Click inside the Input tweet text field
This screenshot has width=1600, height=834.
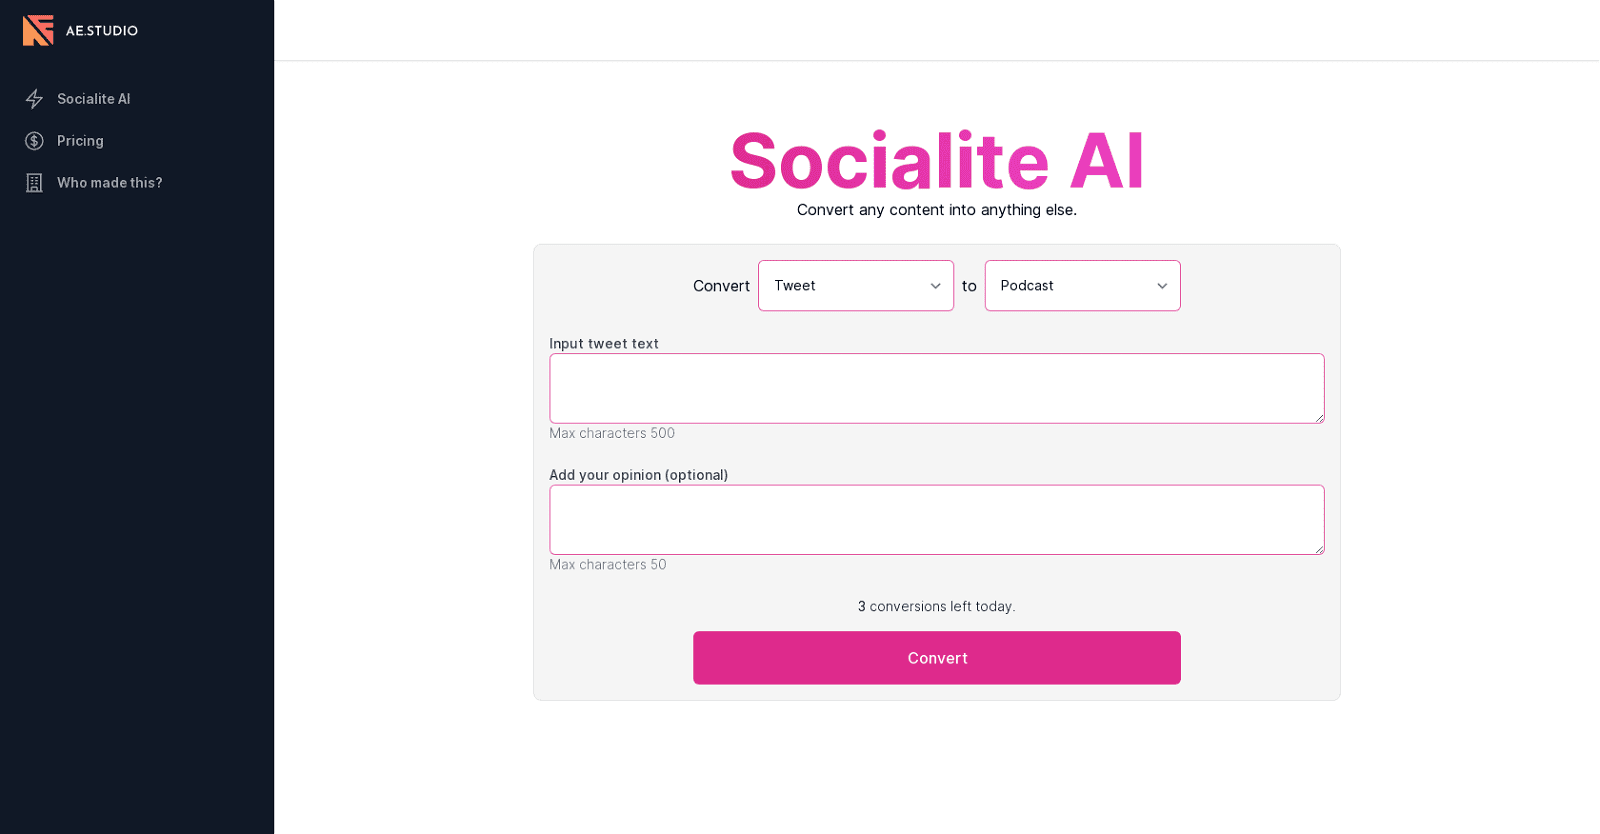pyautogui.click(x=936, y=388)
